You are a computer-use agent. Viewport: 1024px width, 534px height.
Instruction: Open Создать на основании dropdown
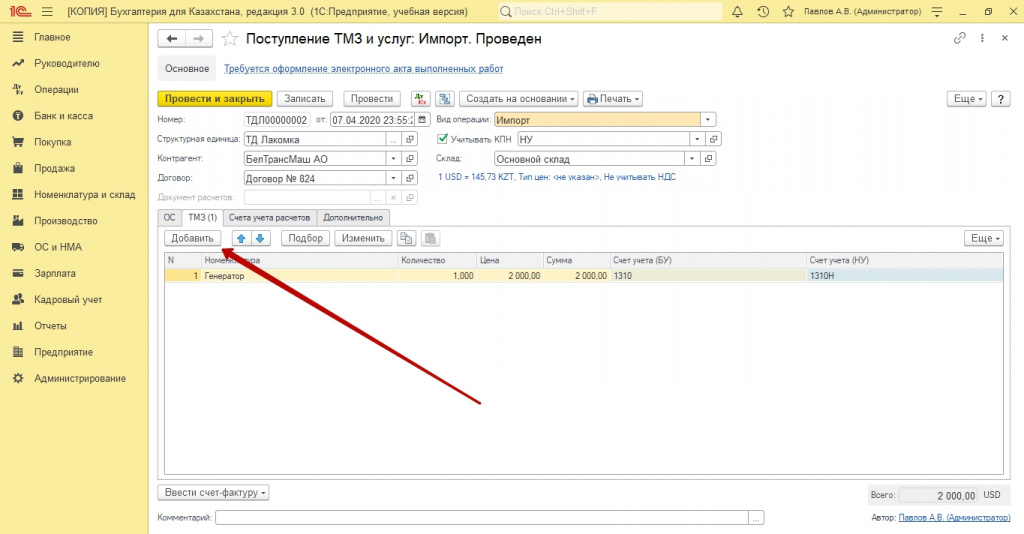click(x=520, y=99)
